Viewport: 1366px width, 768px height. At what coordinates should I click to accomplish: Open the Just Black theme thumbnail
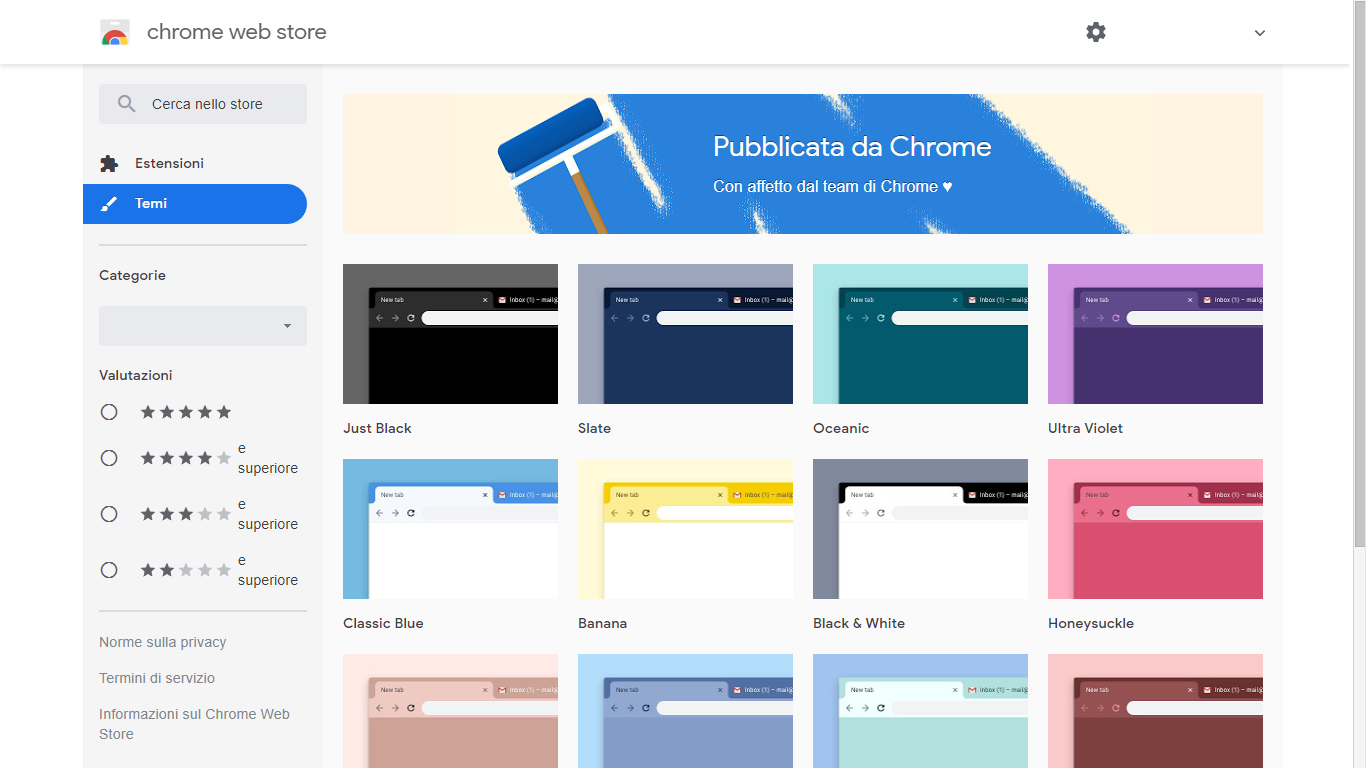coord(450,334)
